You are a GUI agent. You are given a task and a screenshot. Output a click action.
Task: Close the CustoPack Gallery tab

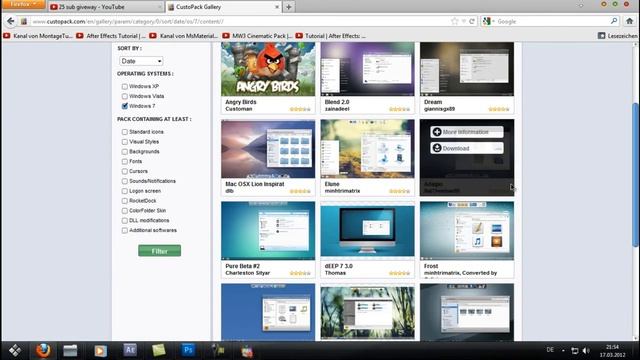tap(277, 7)
